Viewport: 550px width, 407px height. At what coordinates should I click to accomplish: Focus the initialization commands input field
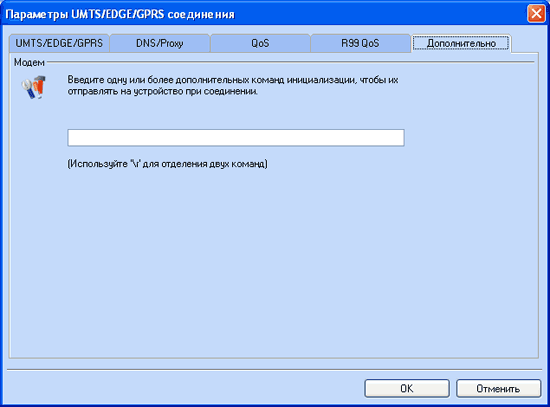tap(236, 138)
